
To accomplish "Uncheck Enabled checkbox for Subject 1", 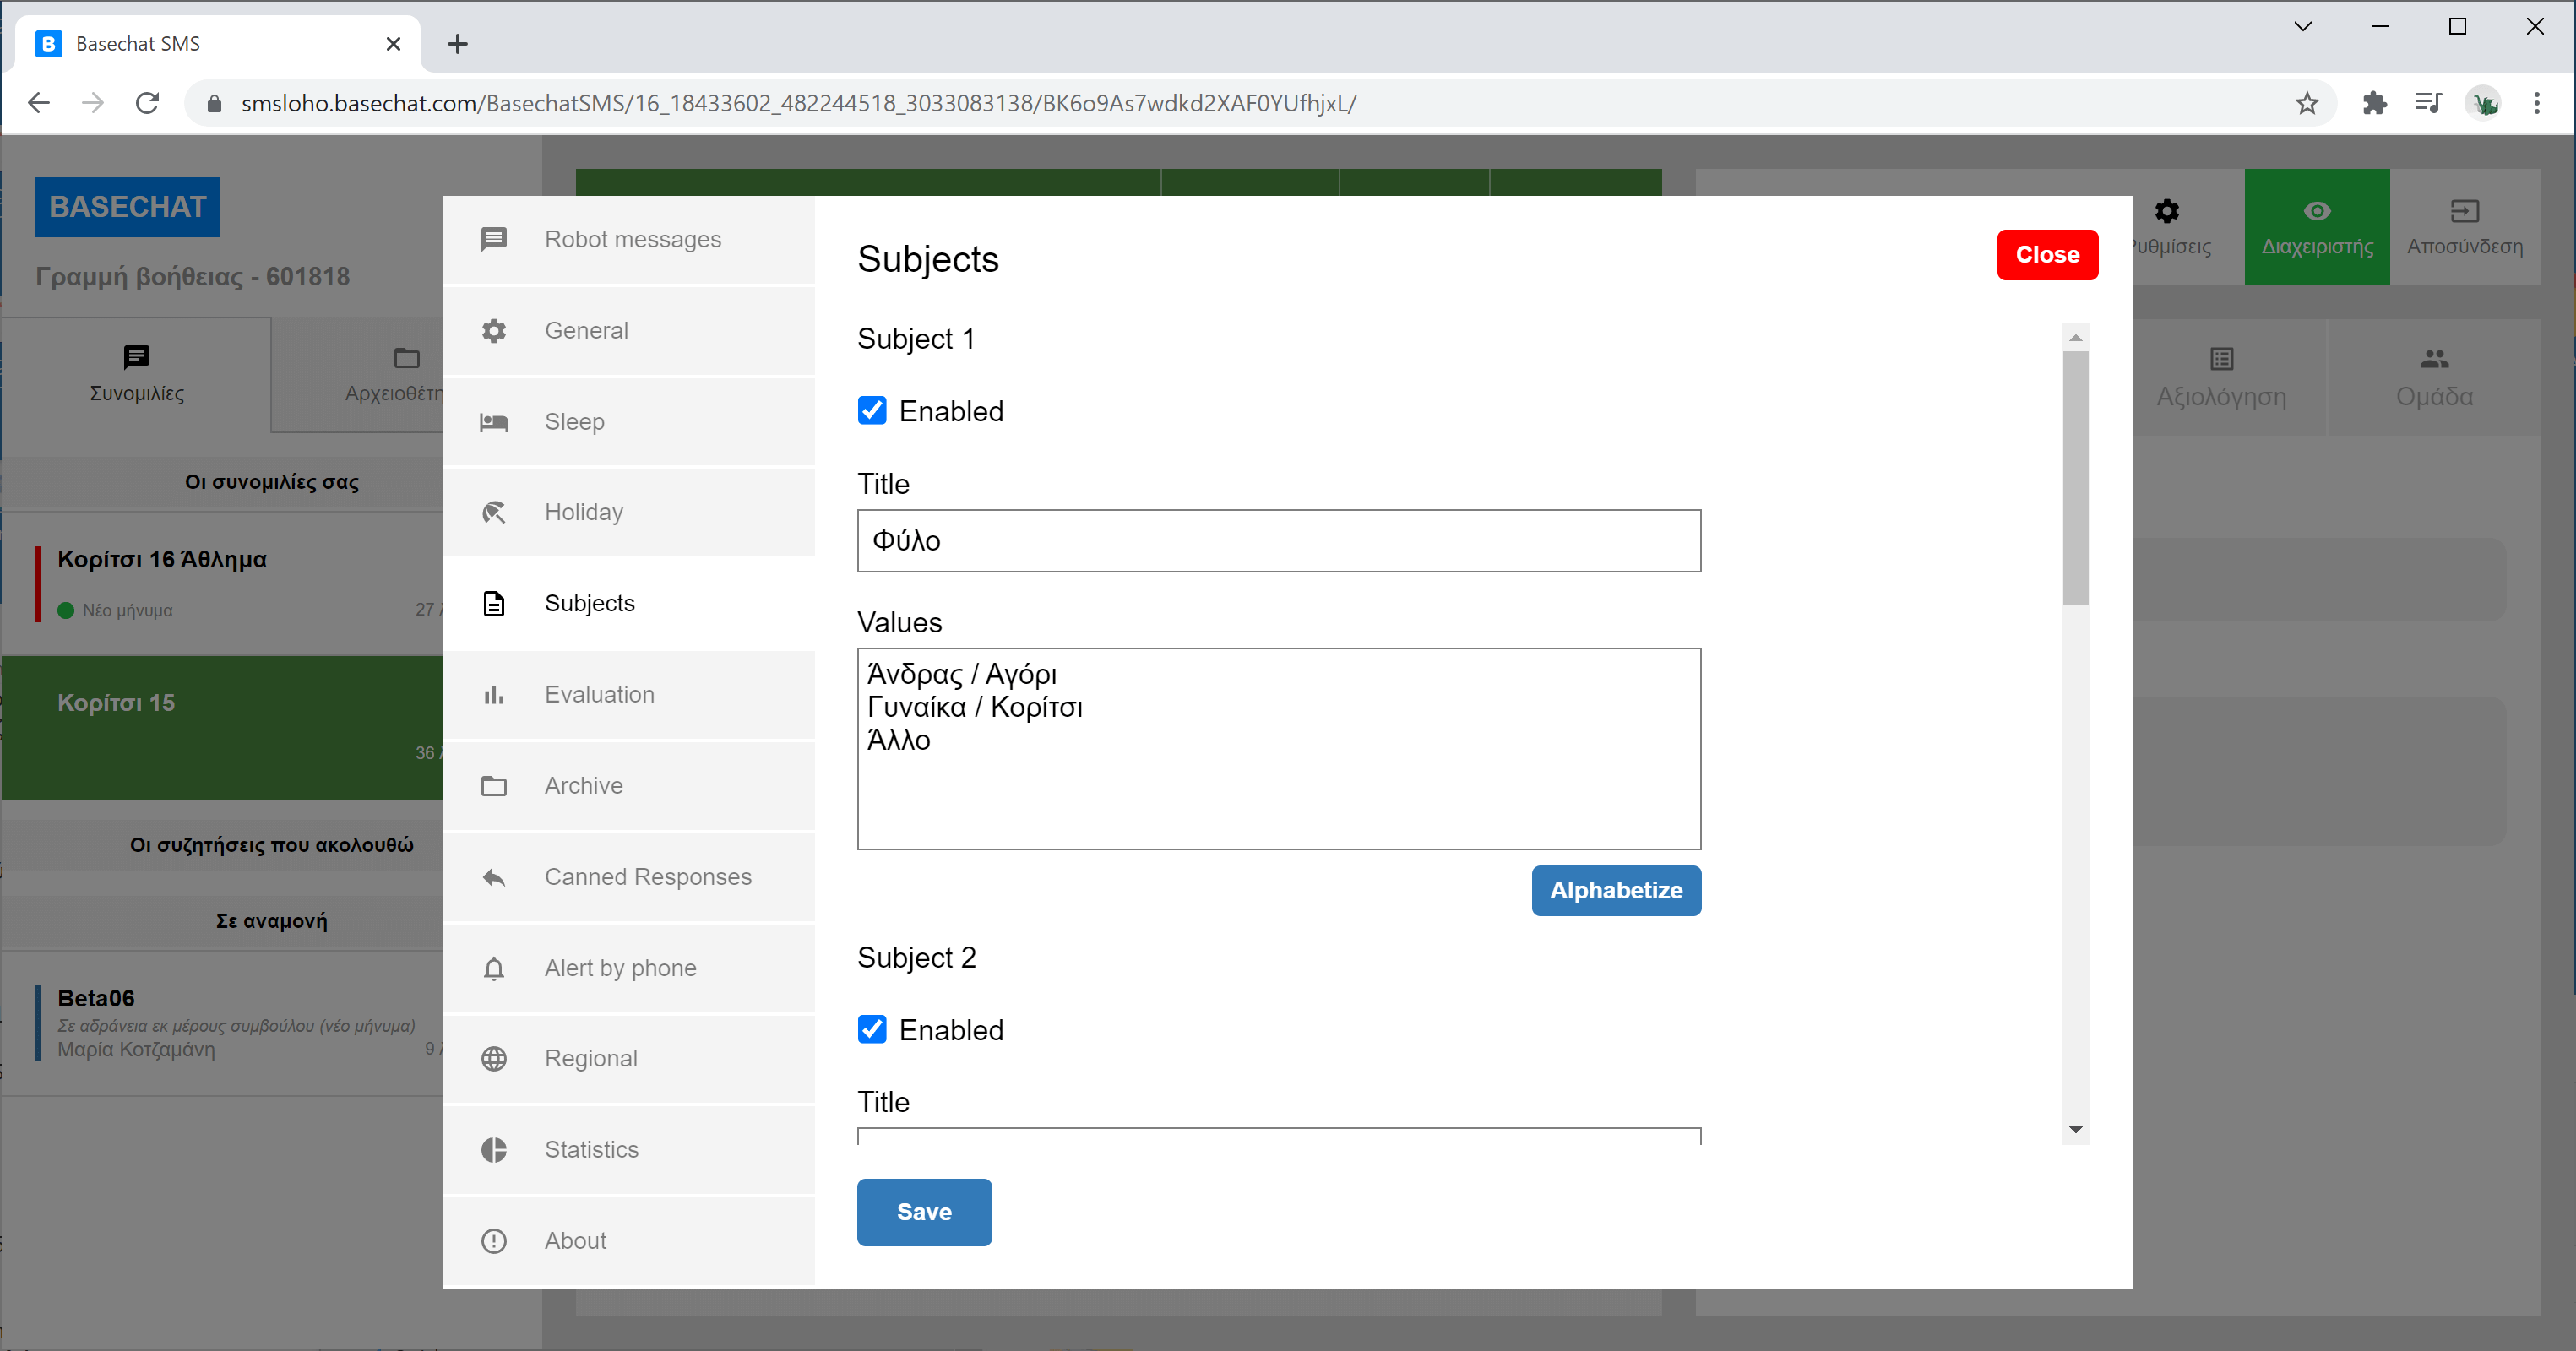I will 872,411.
